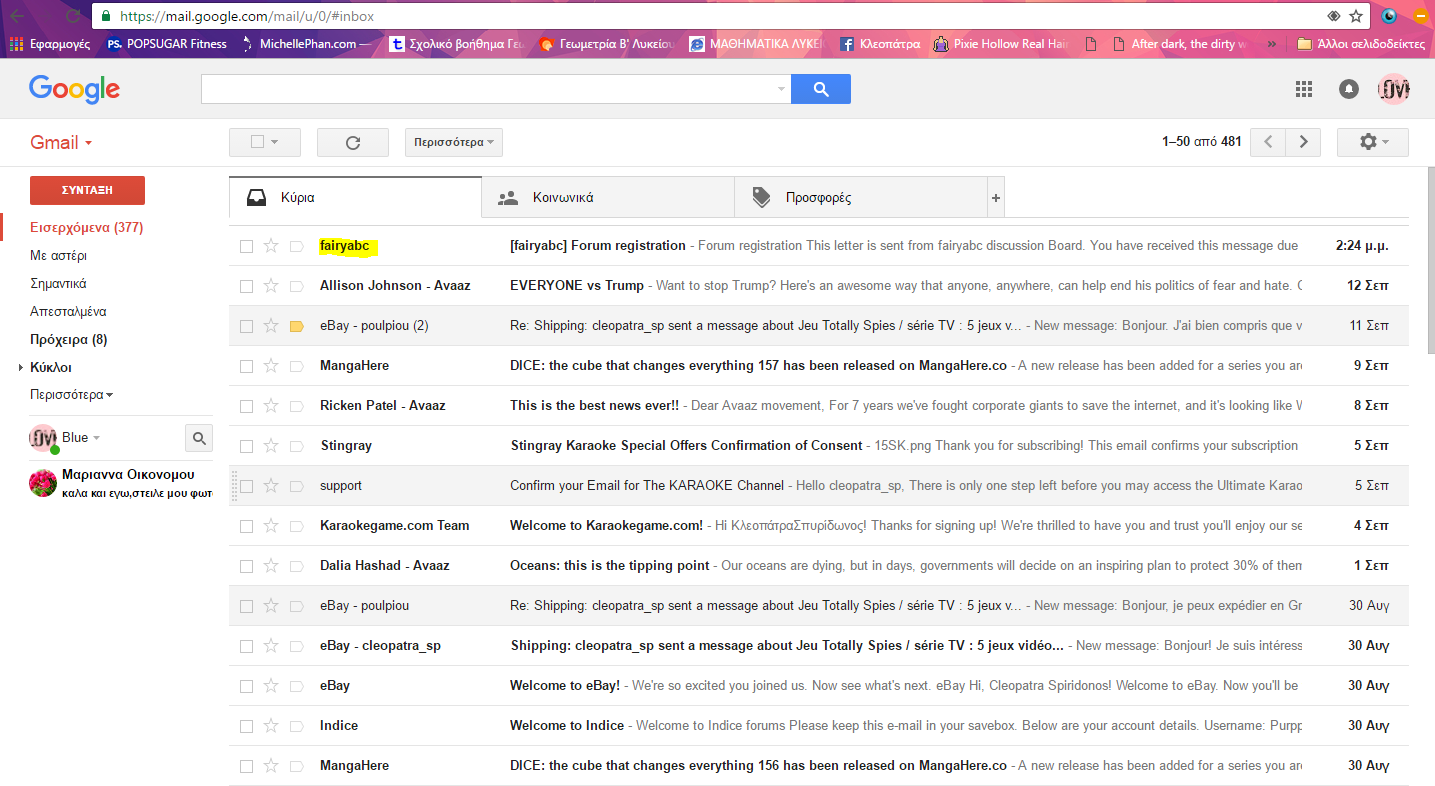Toggle importance marker on eBay - poulpiou (2) email

coord(296,326)
